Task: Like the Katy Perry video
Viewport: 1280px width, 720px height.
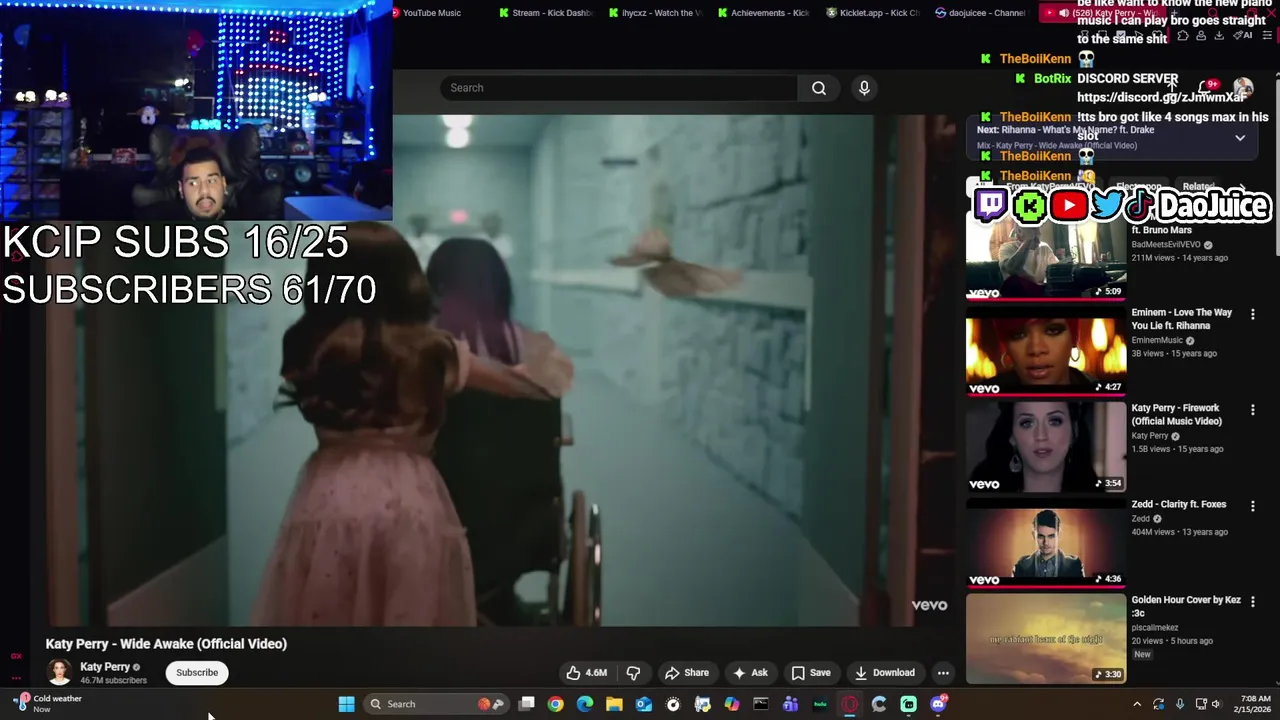Action: coord(587,673)
